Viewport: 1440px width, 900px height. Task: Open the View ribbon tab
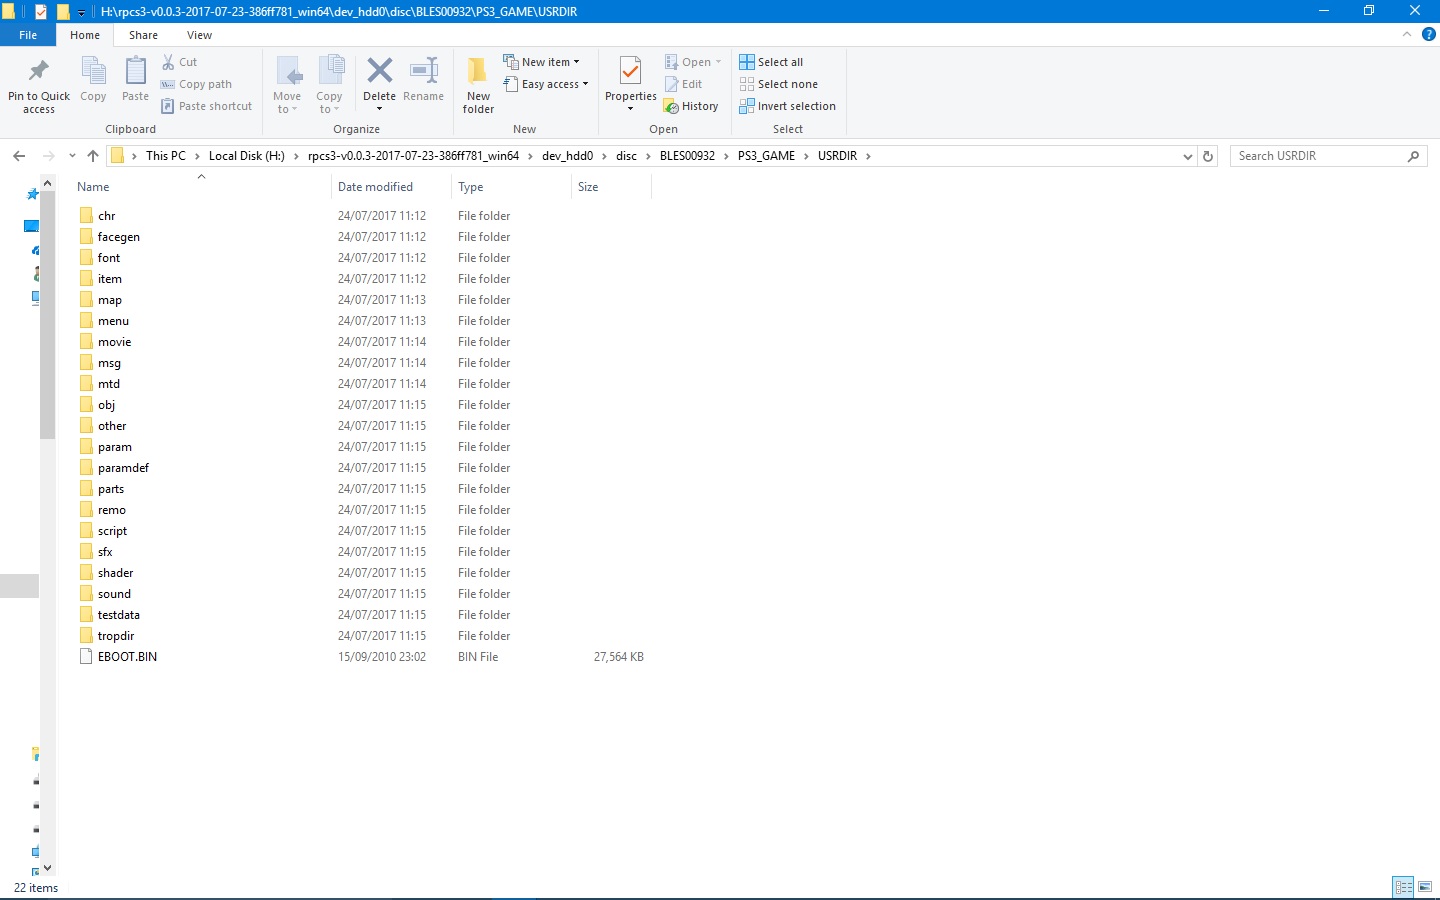pos(199,35)
